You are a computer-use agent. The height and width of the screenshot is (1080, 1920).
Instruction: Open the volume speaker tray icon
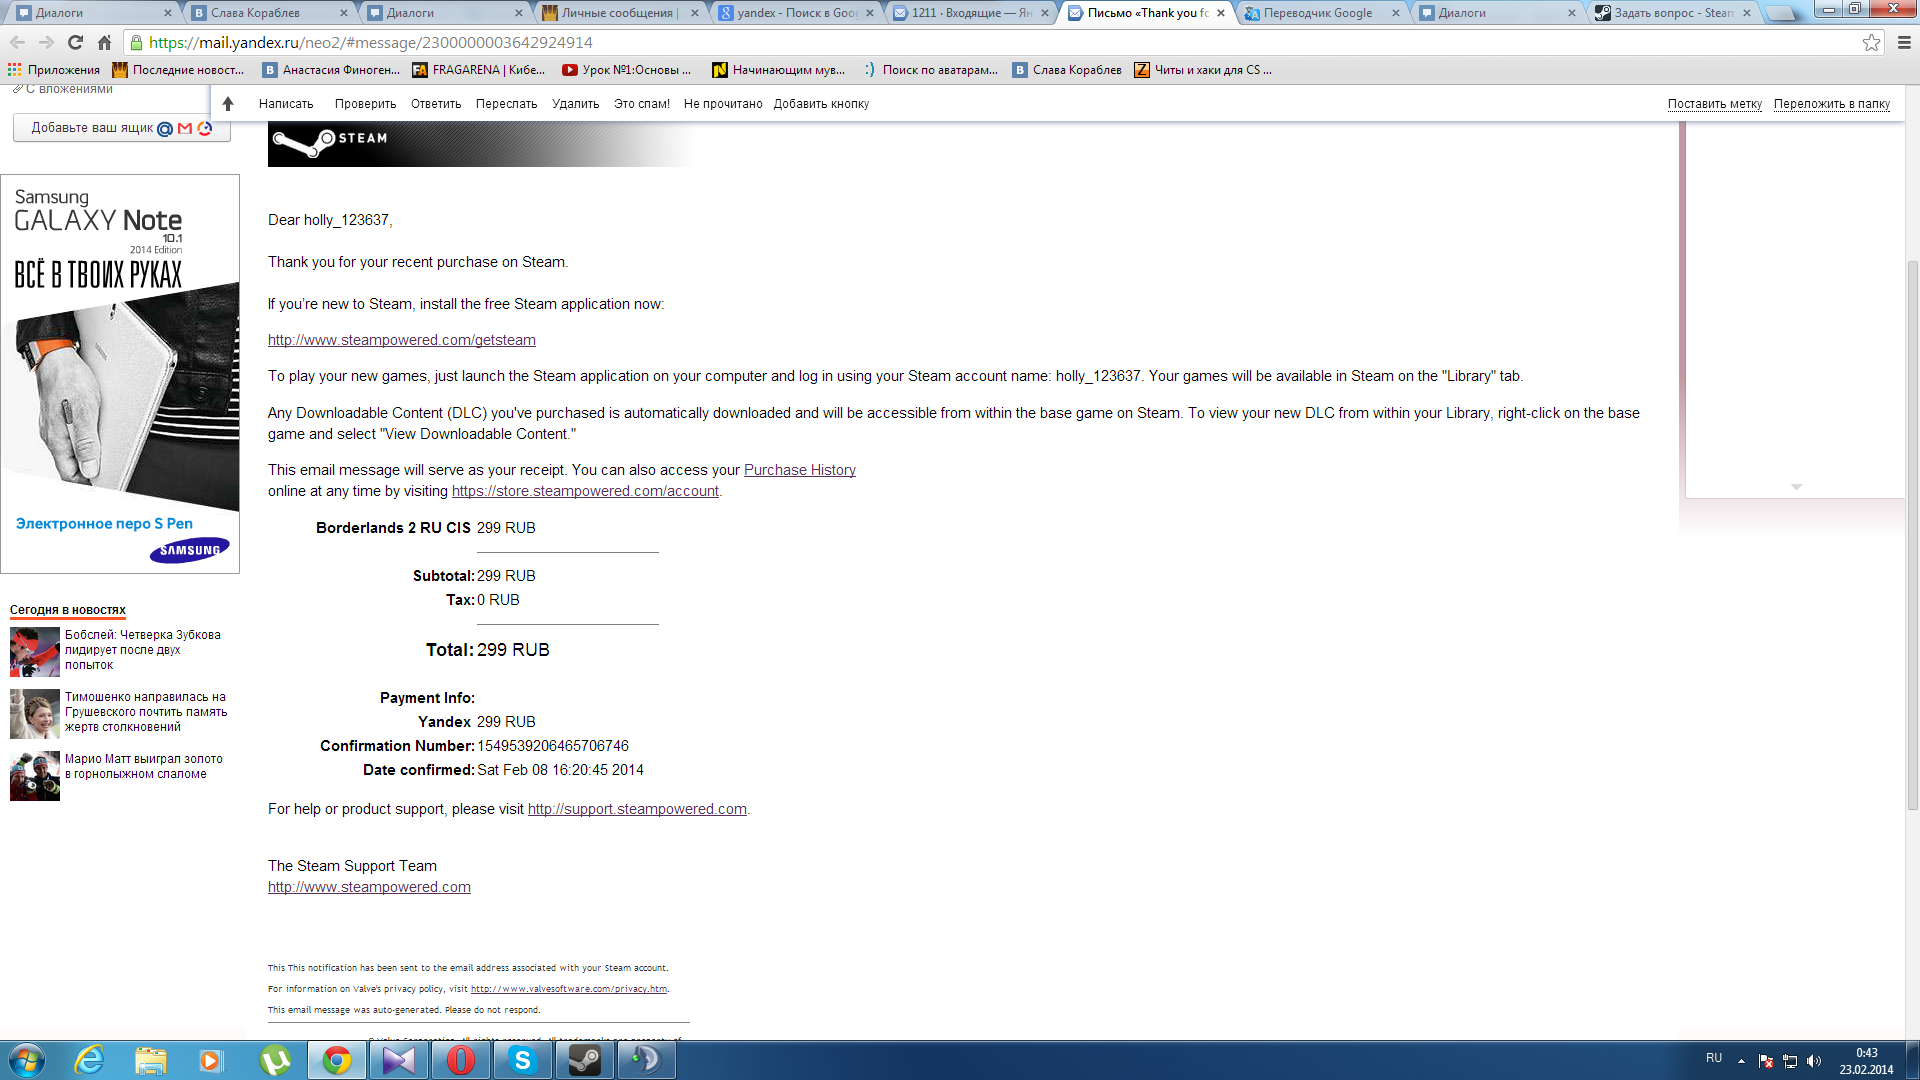[x=1814, y=1061]
